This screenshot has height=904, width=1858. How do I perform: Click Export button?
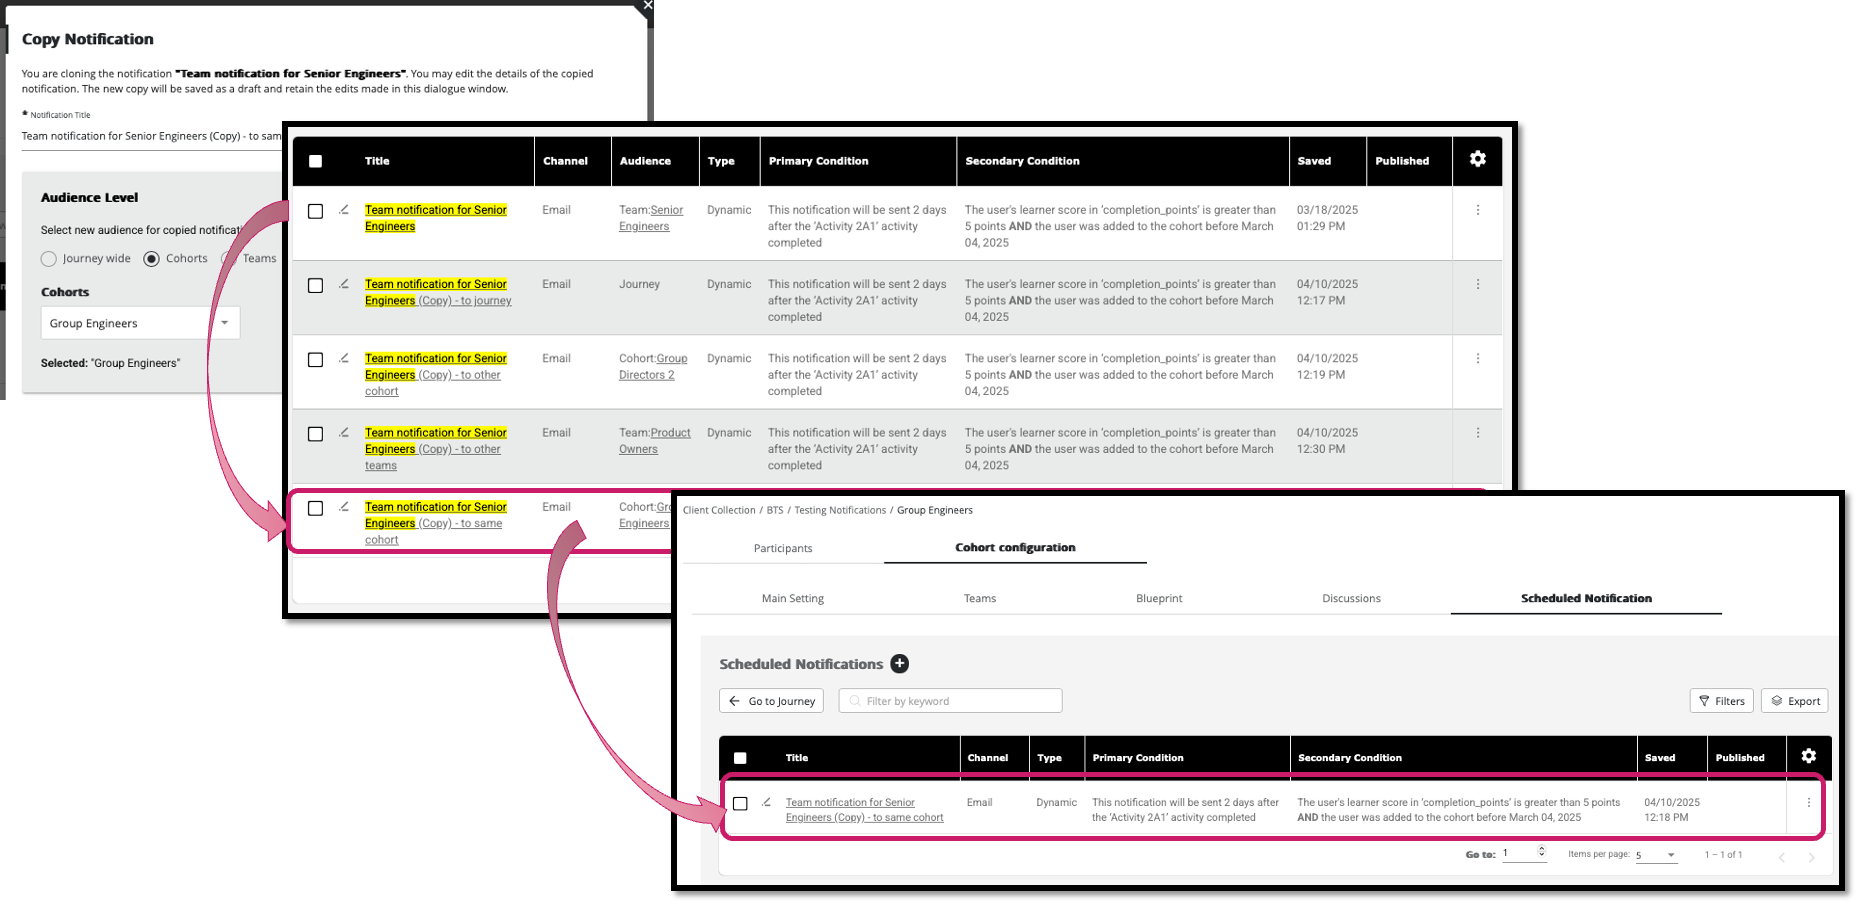(x=1795, y=701)
